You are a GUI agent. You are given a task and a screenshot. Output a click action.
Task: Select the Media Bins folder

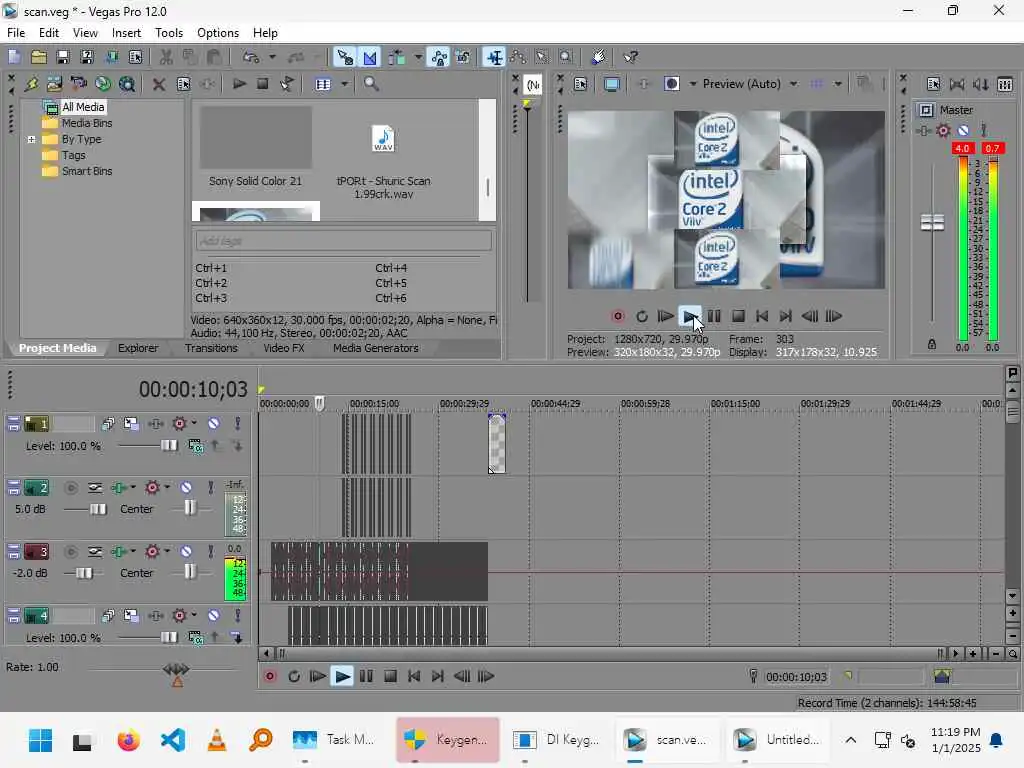(87, 123)
